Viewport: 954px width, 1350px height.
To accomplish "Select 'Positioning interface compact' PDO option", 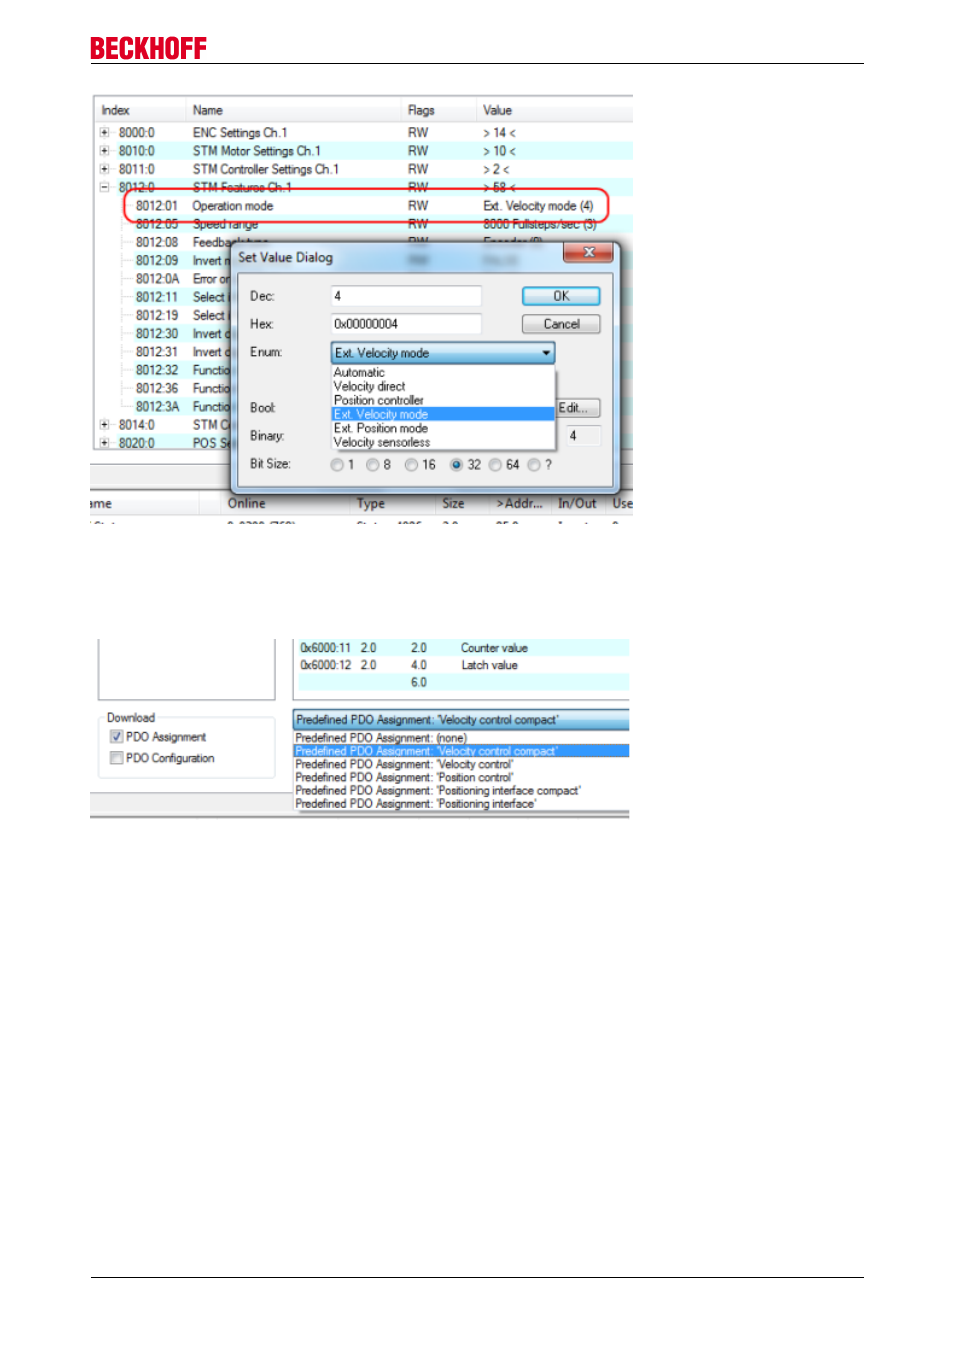I will pyautogui.click(x=461, y=790).
